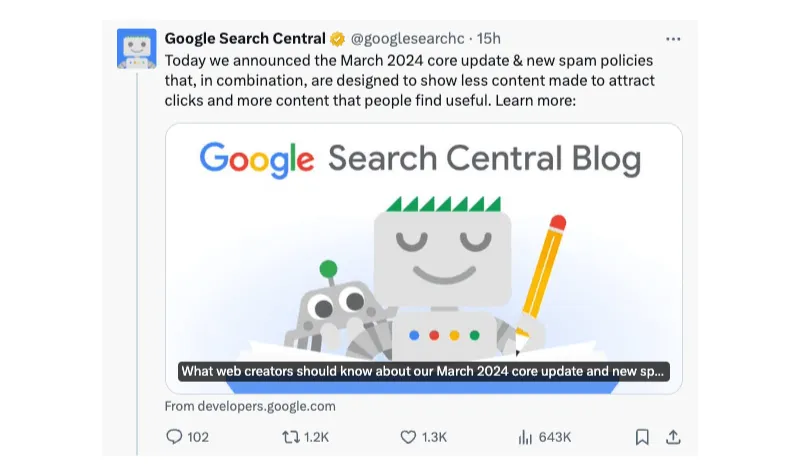Image resolution: width=800 pixels, height=475 pixels.
Task: Click the share post upload icon
Action: 673,437
